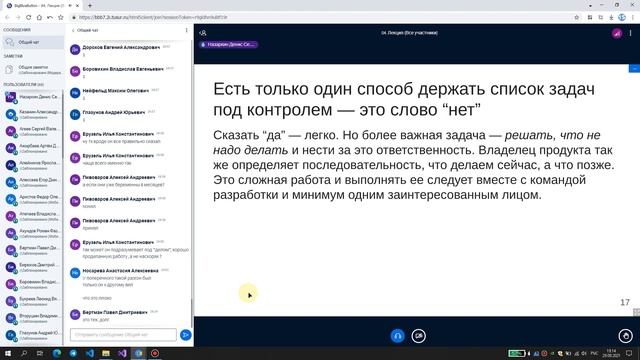Select user Акарбаев Артём in users list
640x360 pixels.
tap(33, 148)
